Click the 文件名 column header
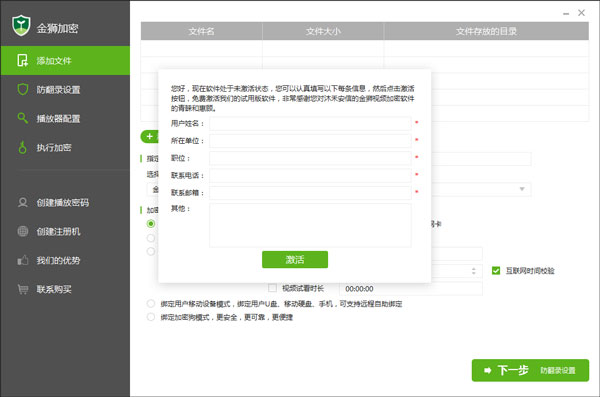600x397 pixels. point(201,31)
